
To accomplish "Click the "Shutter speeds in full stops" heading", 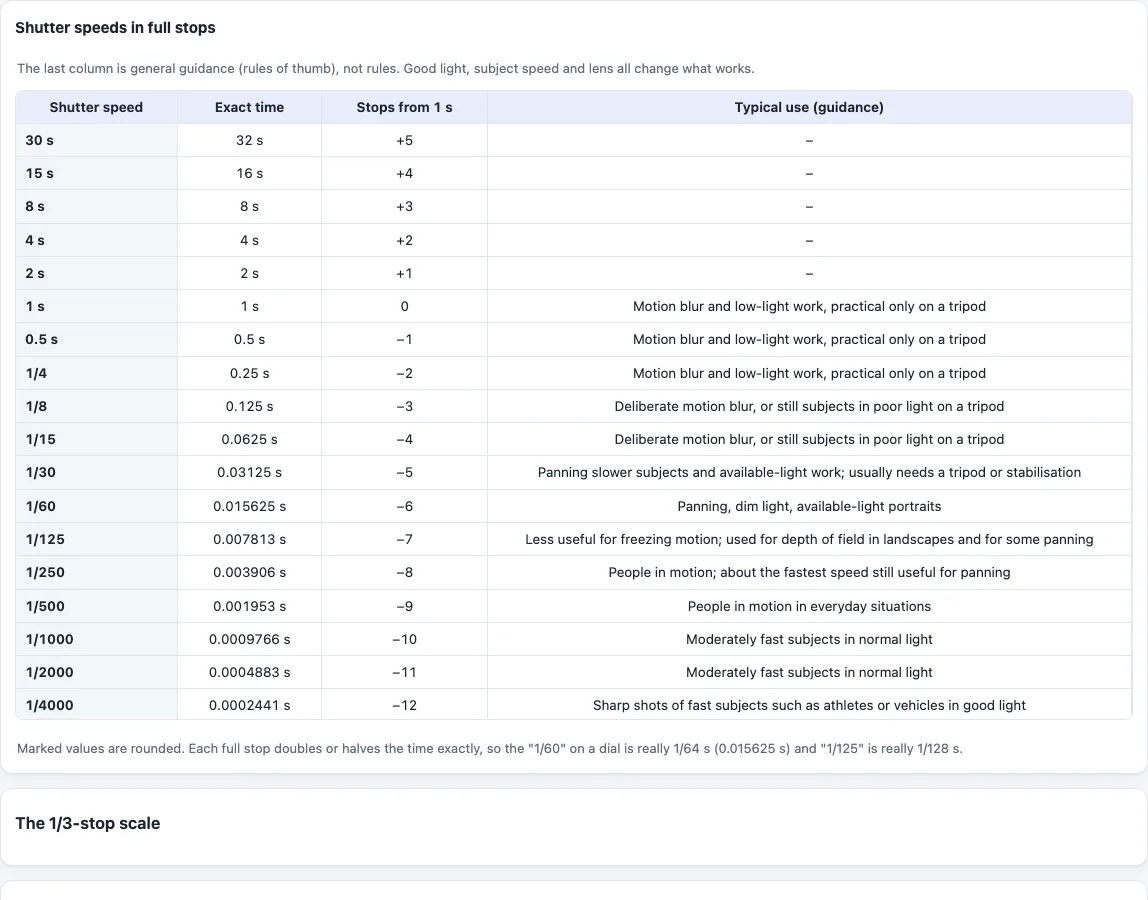I will click(x=116, y=28).
